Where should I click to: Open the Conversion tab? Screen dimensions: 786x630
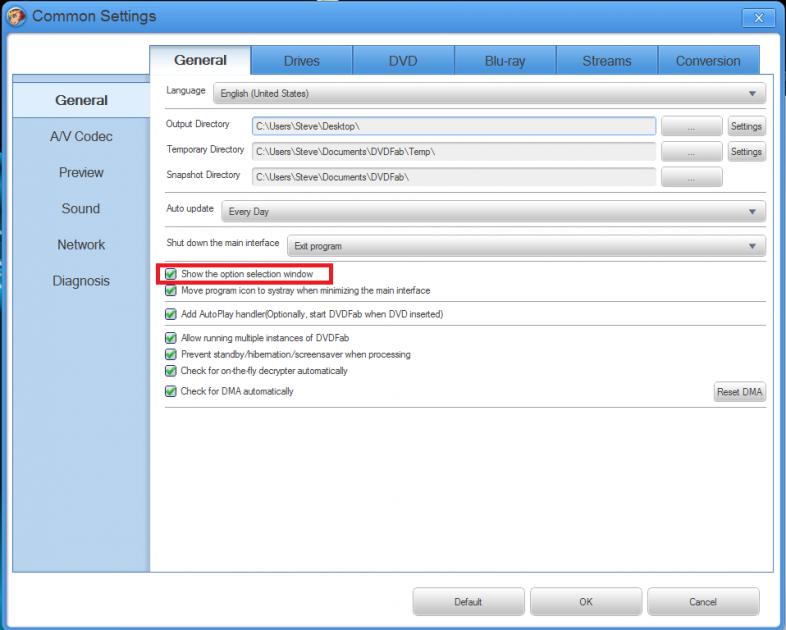click(x=707, y=61)
